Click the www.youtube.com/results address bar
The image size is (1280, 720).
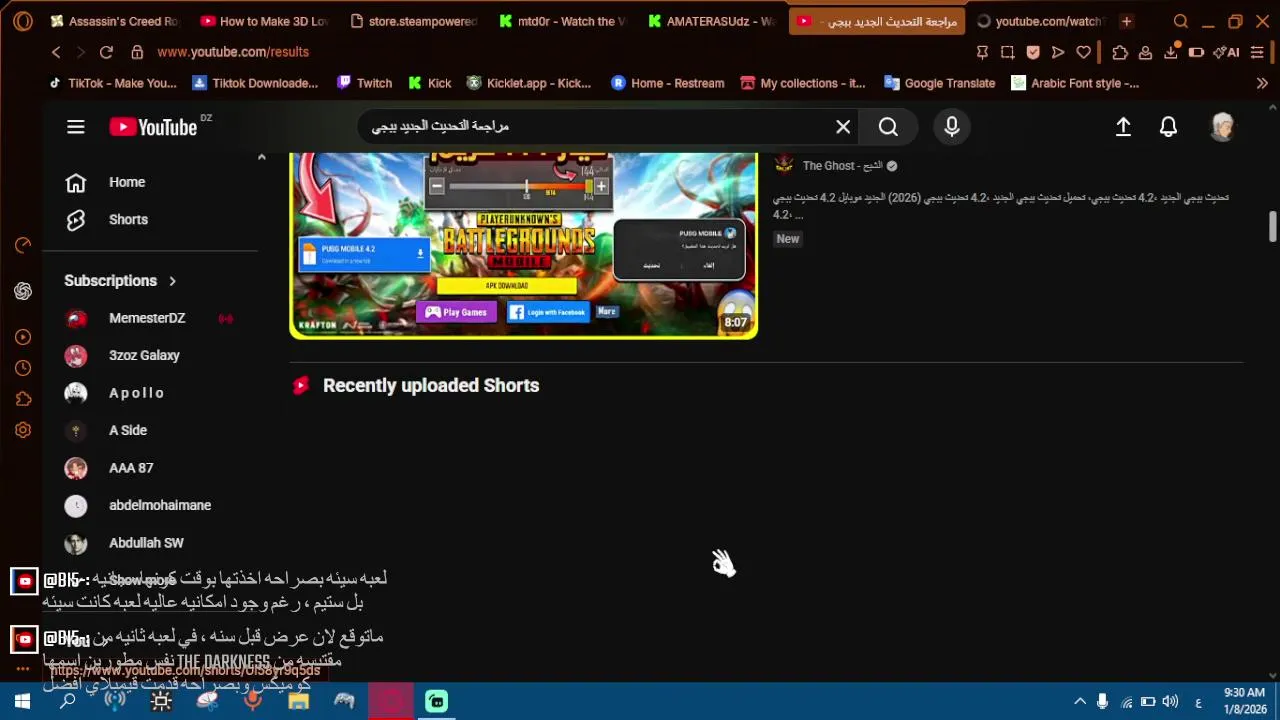pyautogui.click(x=233, y=52)
